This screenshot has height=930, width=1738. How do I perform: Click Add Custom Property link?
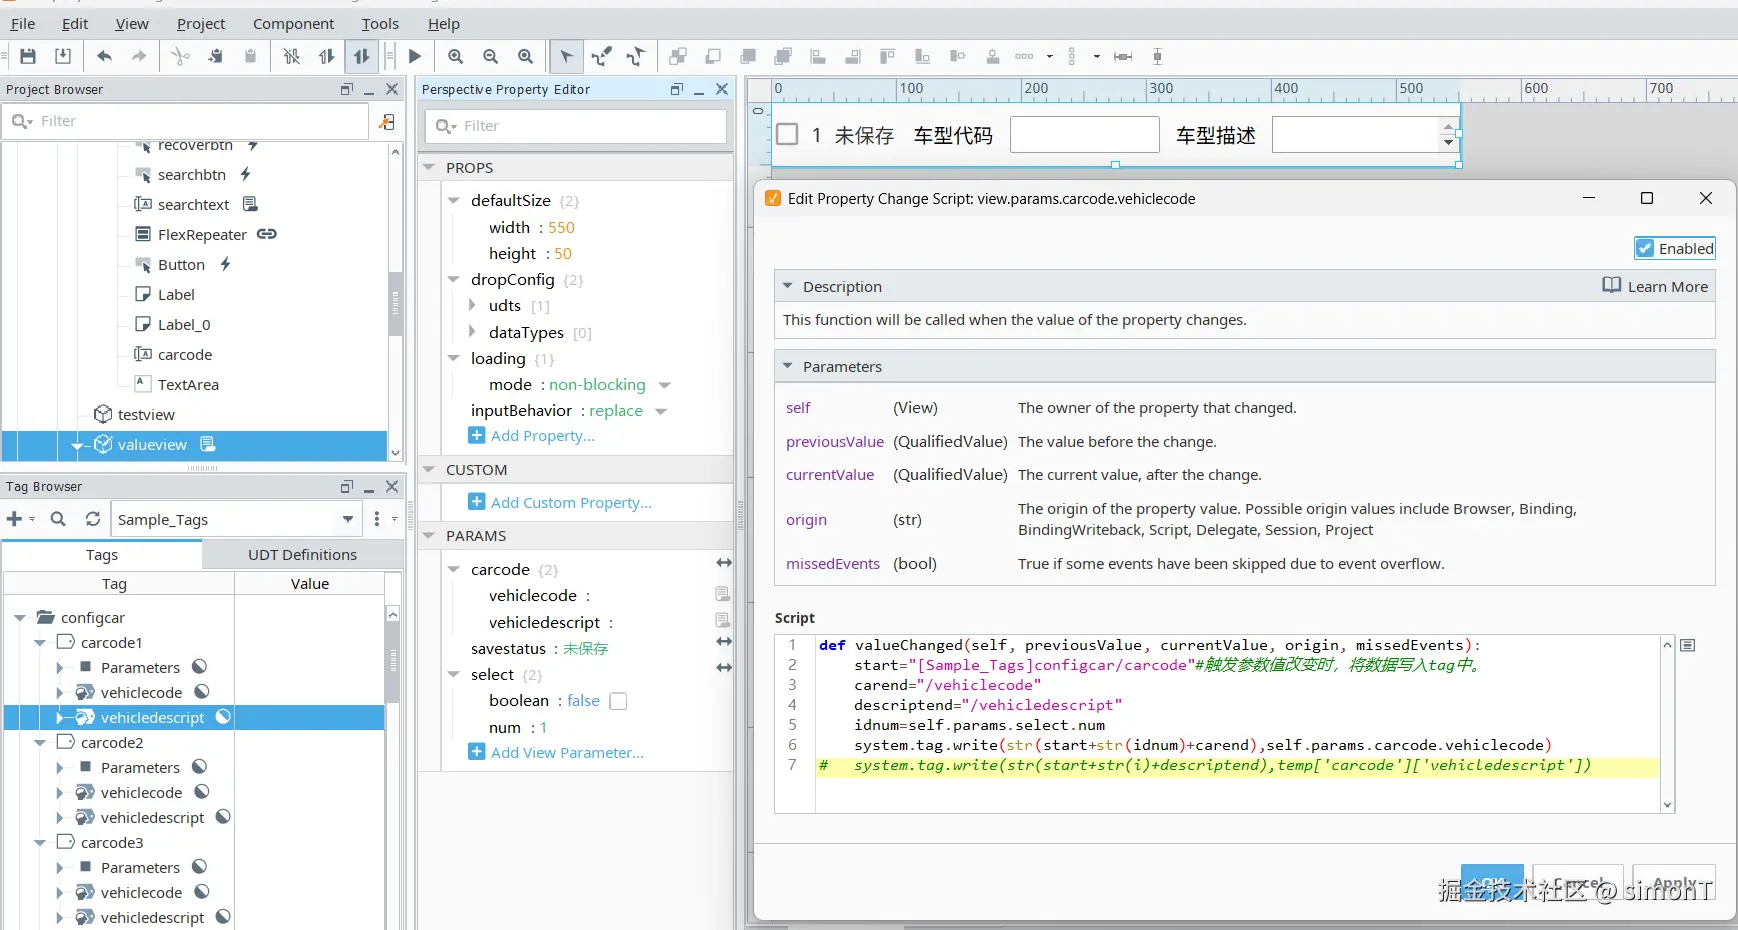point(570,502)
